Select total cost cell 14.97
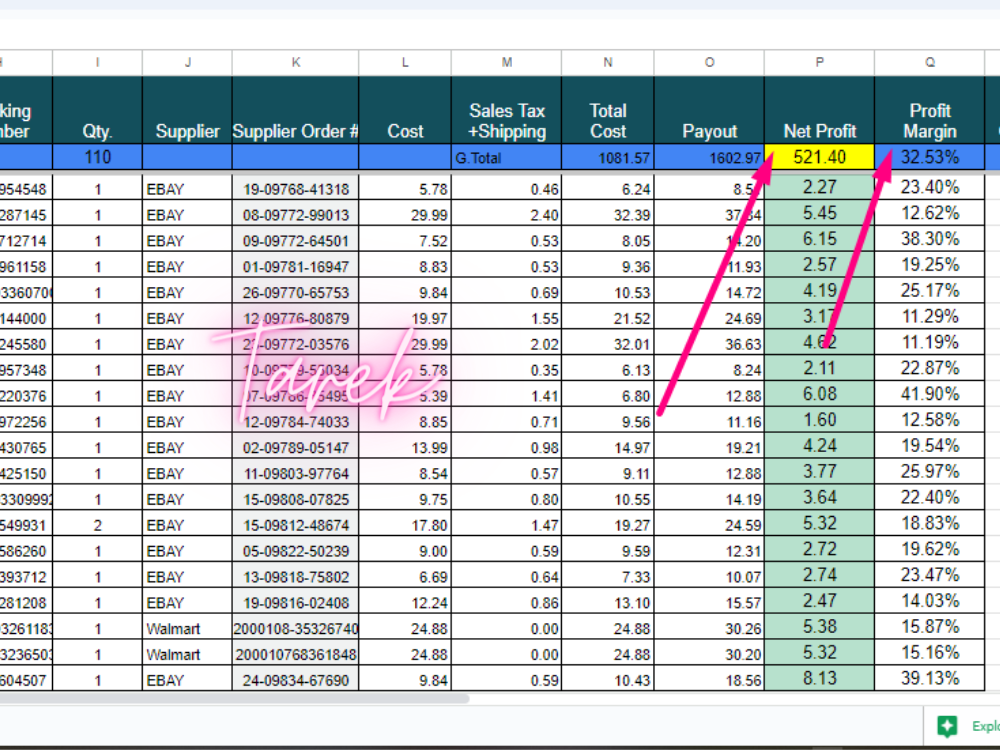This screenshot has height=750, width=1000. point(608,448)
